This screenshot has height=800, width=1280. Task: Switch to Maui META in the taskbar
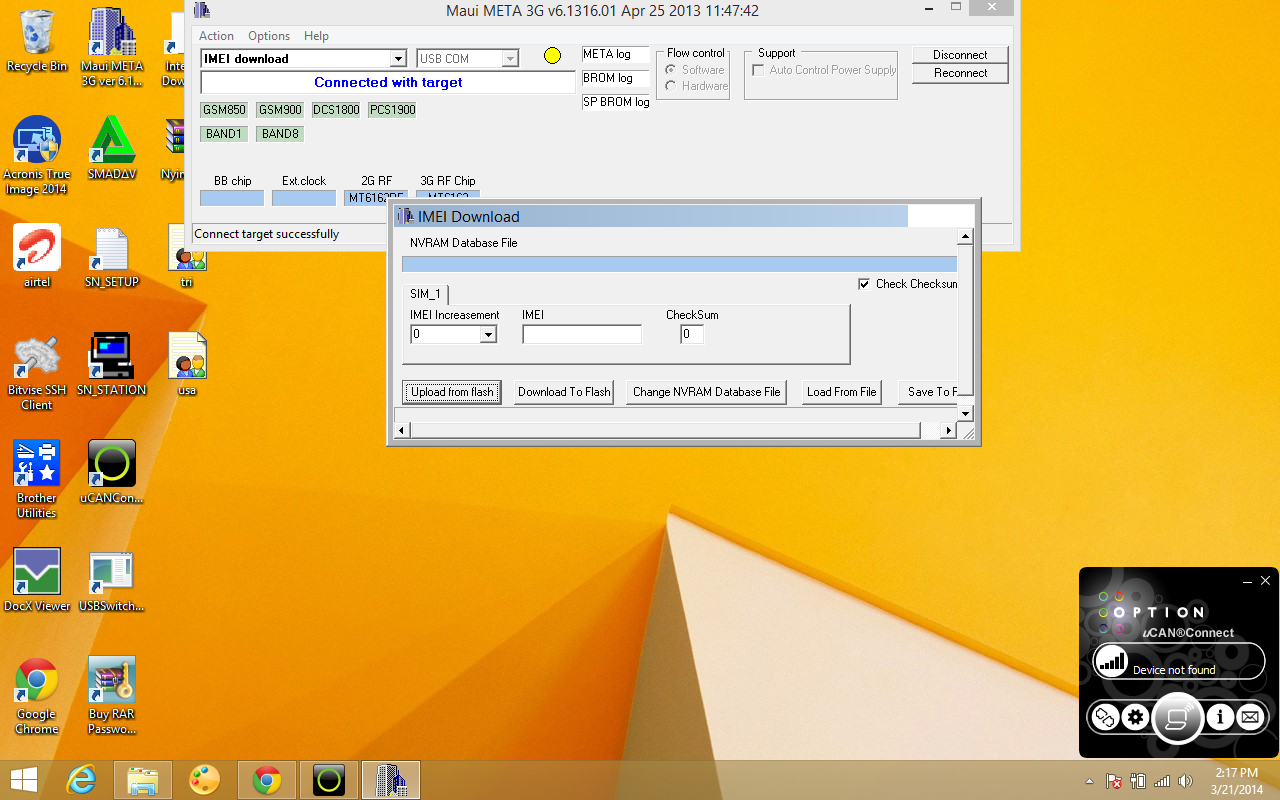[391, 780]
